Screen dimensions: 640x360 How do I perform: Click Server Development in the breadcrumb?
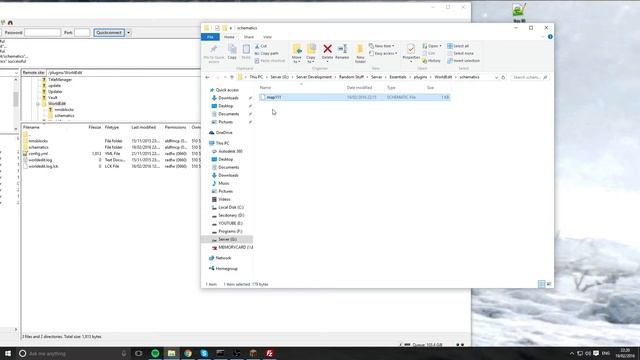314,77
